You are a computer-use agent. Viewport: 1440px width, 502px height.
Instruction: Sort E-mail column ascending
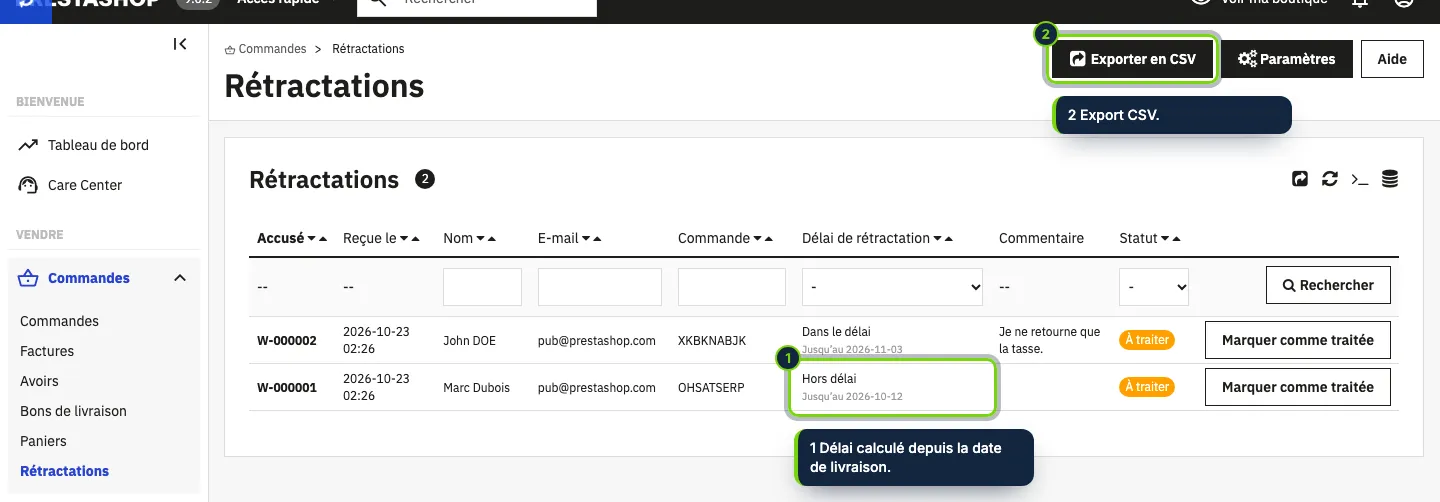(597, 239)
